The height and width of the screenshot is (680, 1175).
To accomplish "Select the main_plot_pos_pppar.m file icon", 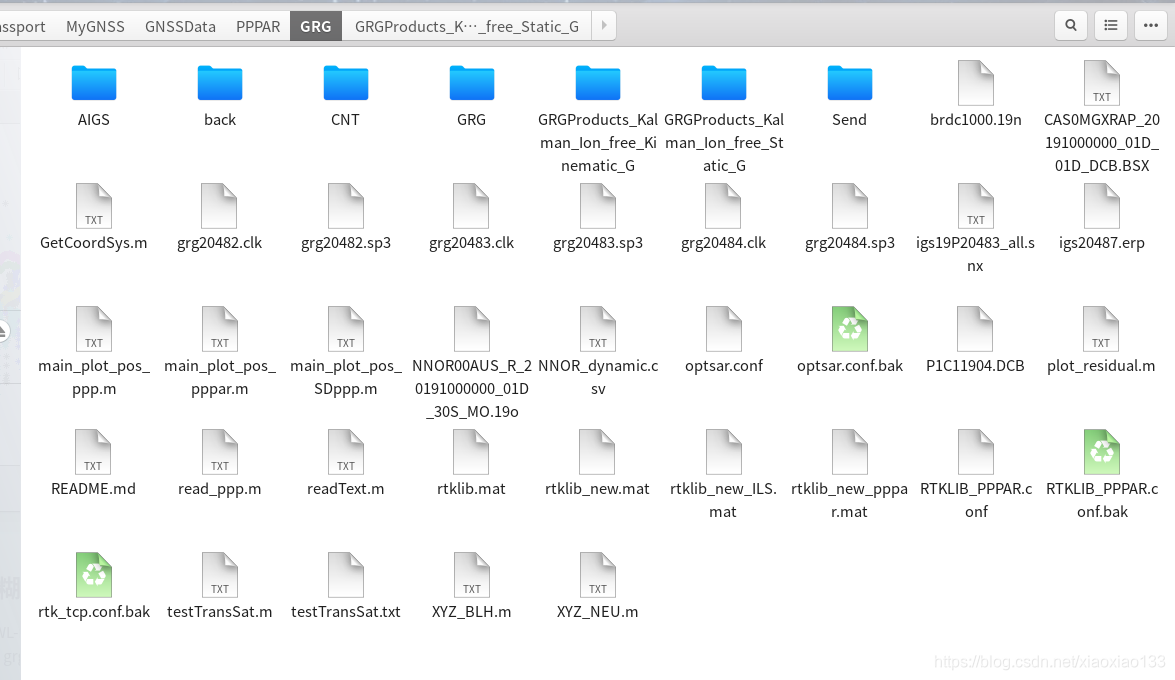I will tap(220, 329).
